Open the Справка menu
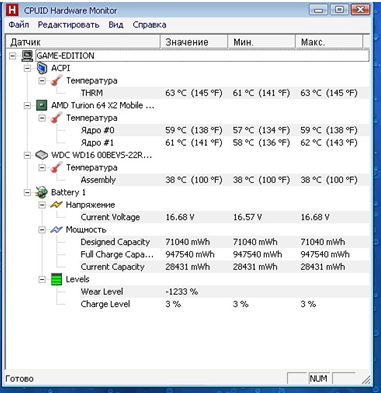The image size is (381, 393). coord(149,25)
